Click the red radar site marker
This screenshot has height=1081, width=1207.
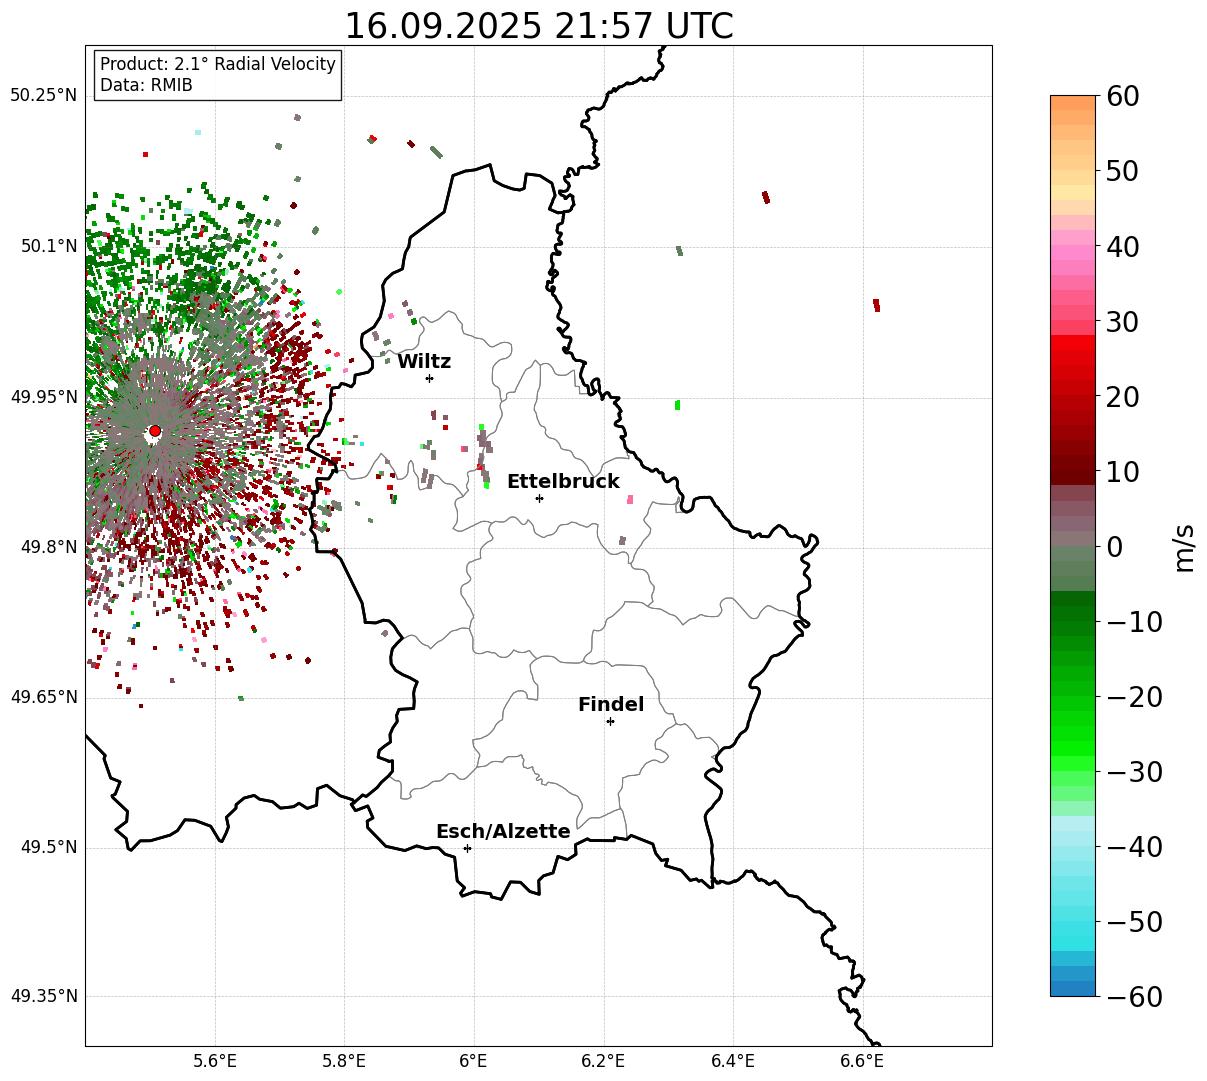[154, 431]
